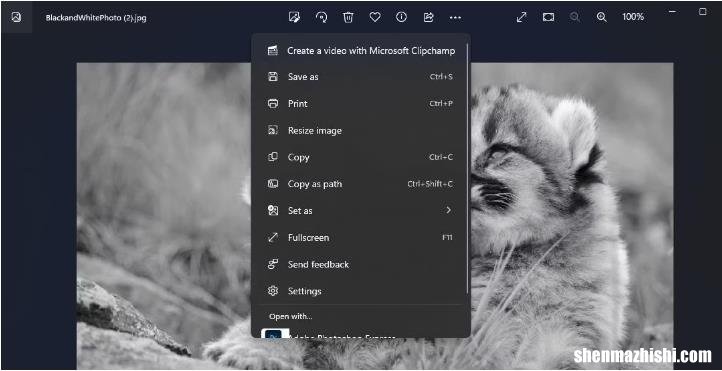Click the Set as picture icon
This screenshot has height=371, width=722.
tap(273, 211)
